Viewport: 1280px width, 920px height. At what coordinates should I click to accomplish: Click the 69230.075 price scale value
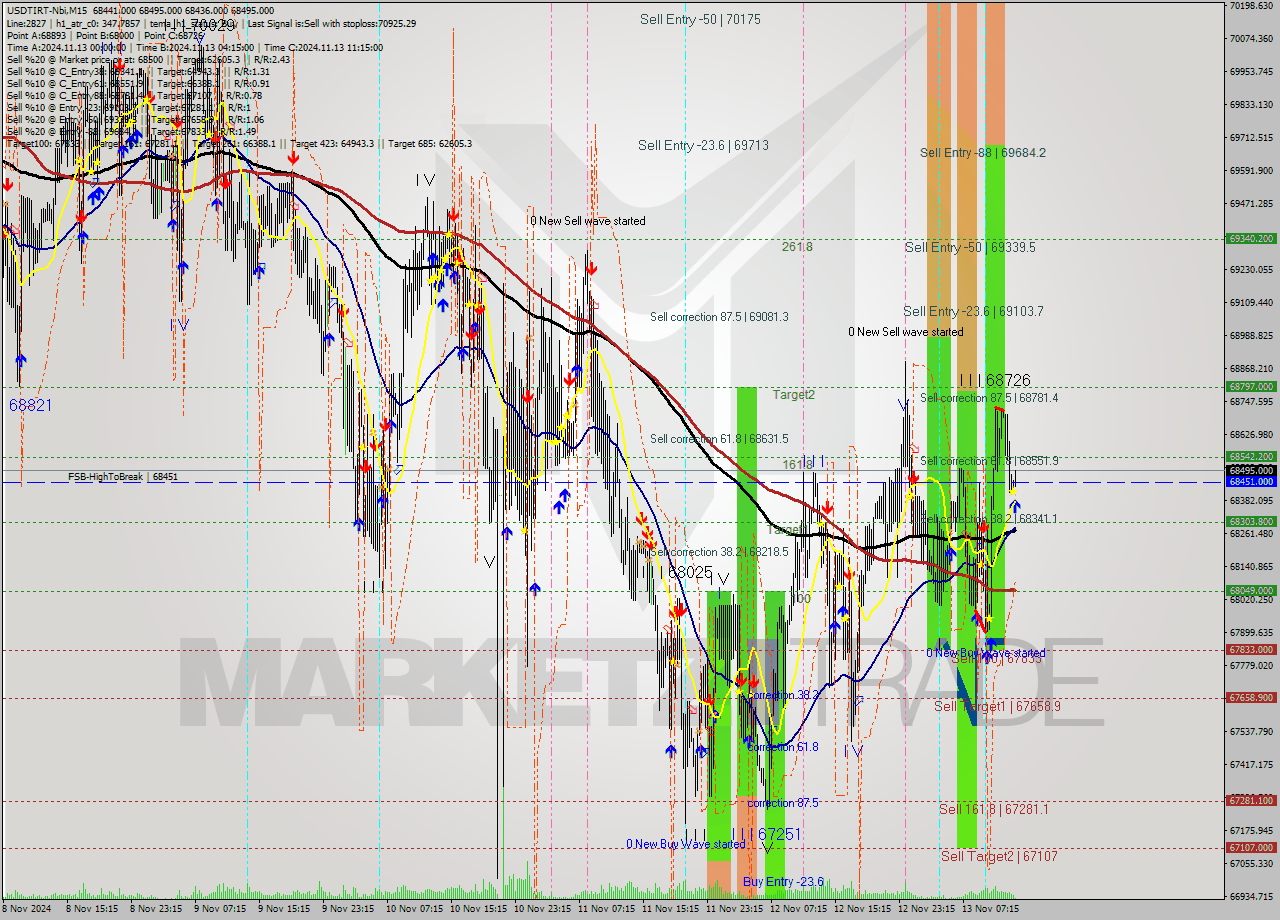(x=1251, y=269)
